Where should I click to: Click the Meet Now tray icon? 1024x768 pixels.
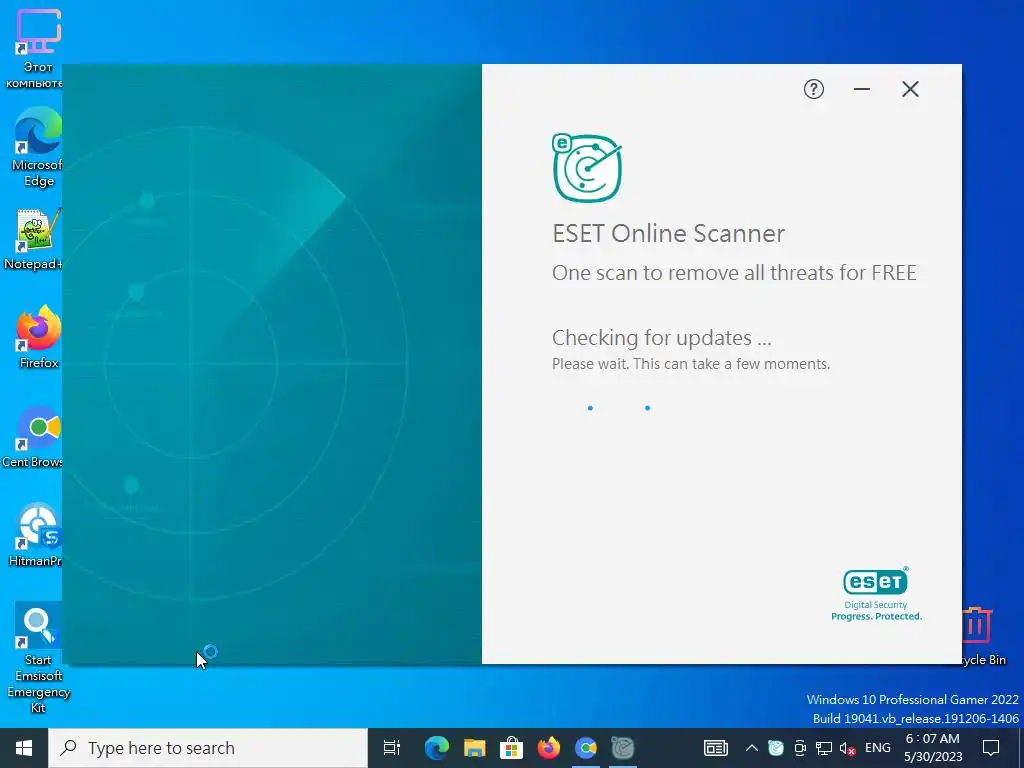(799, 748)
